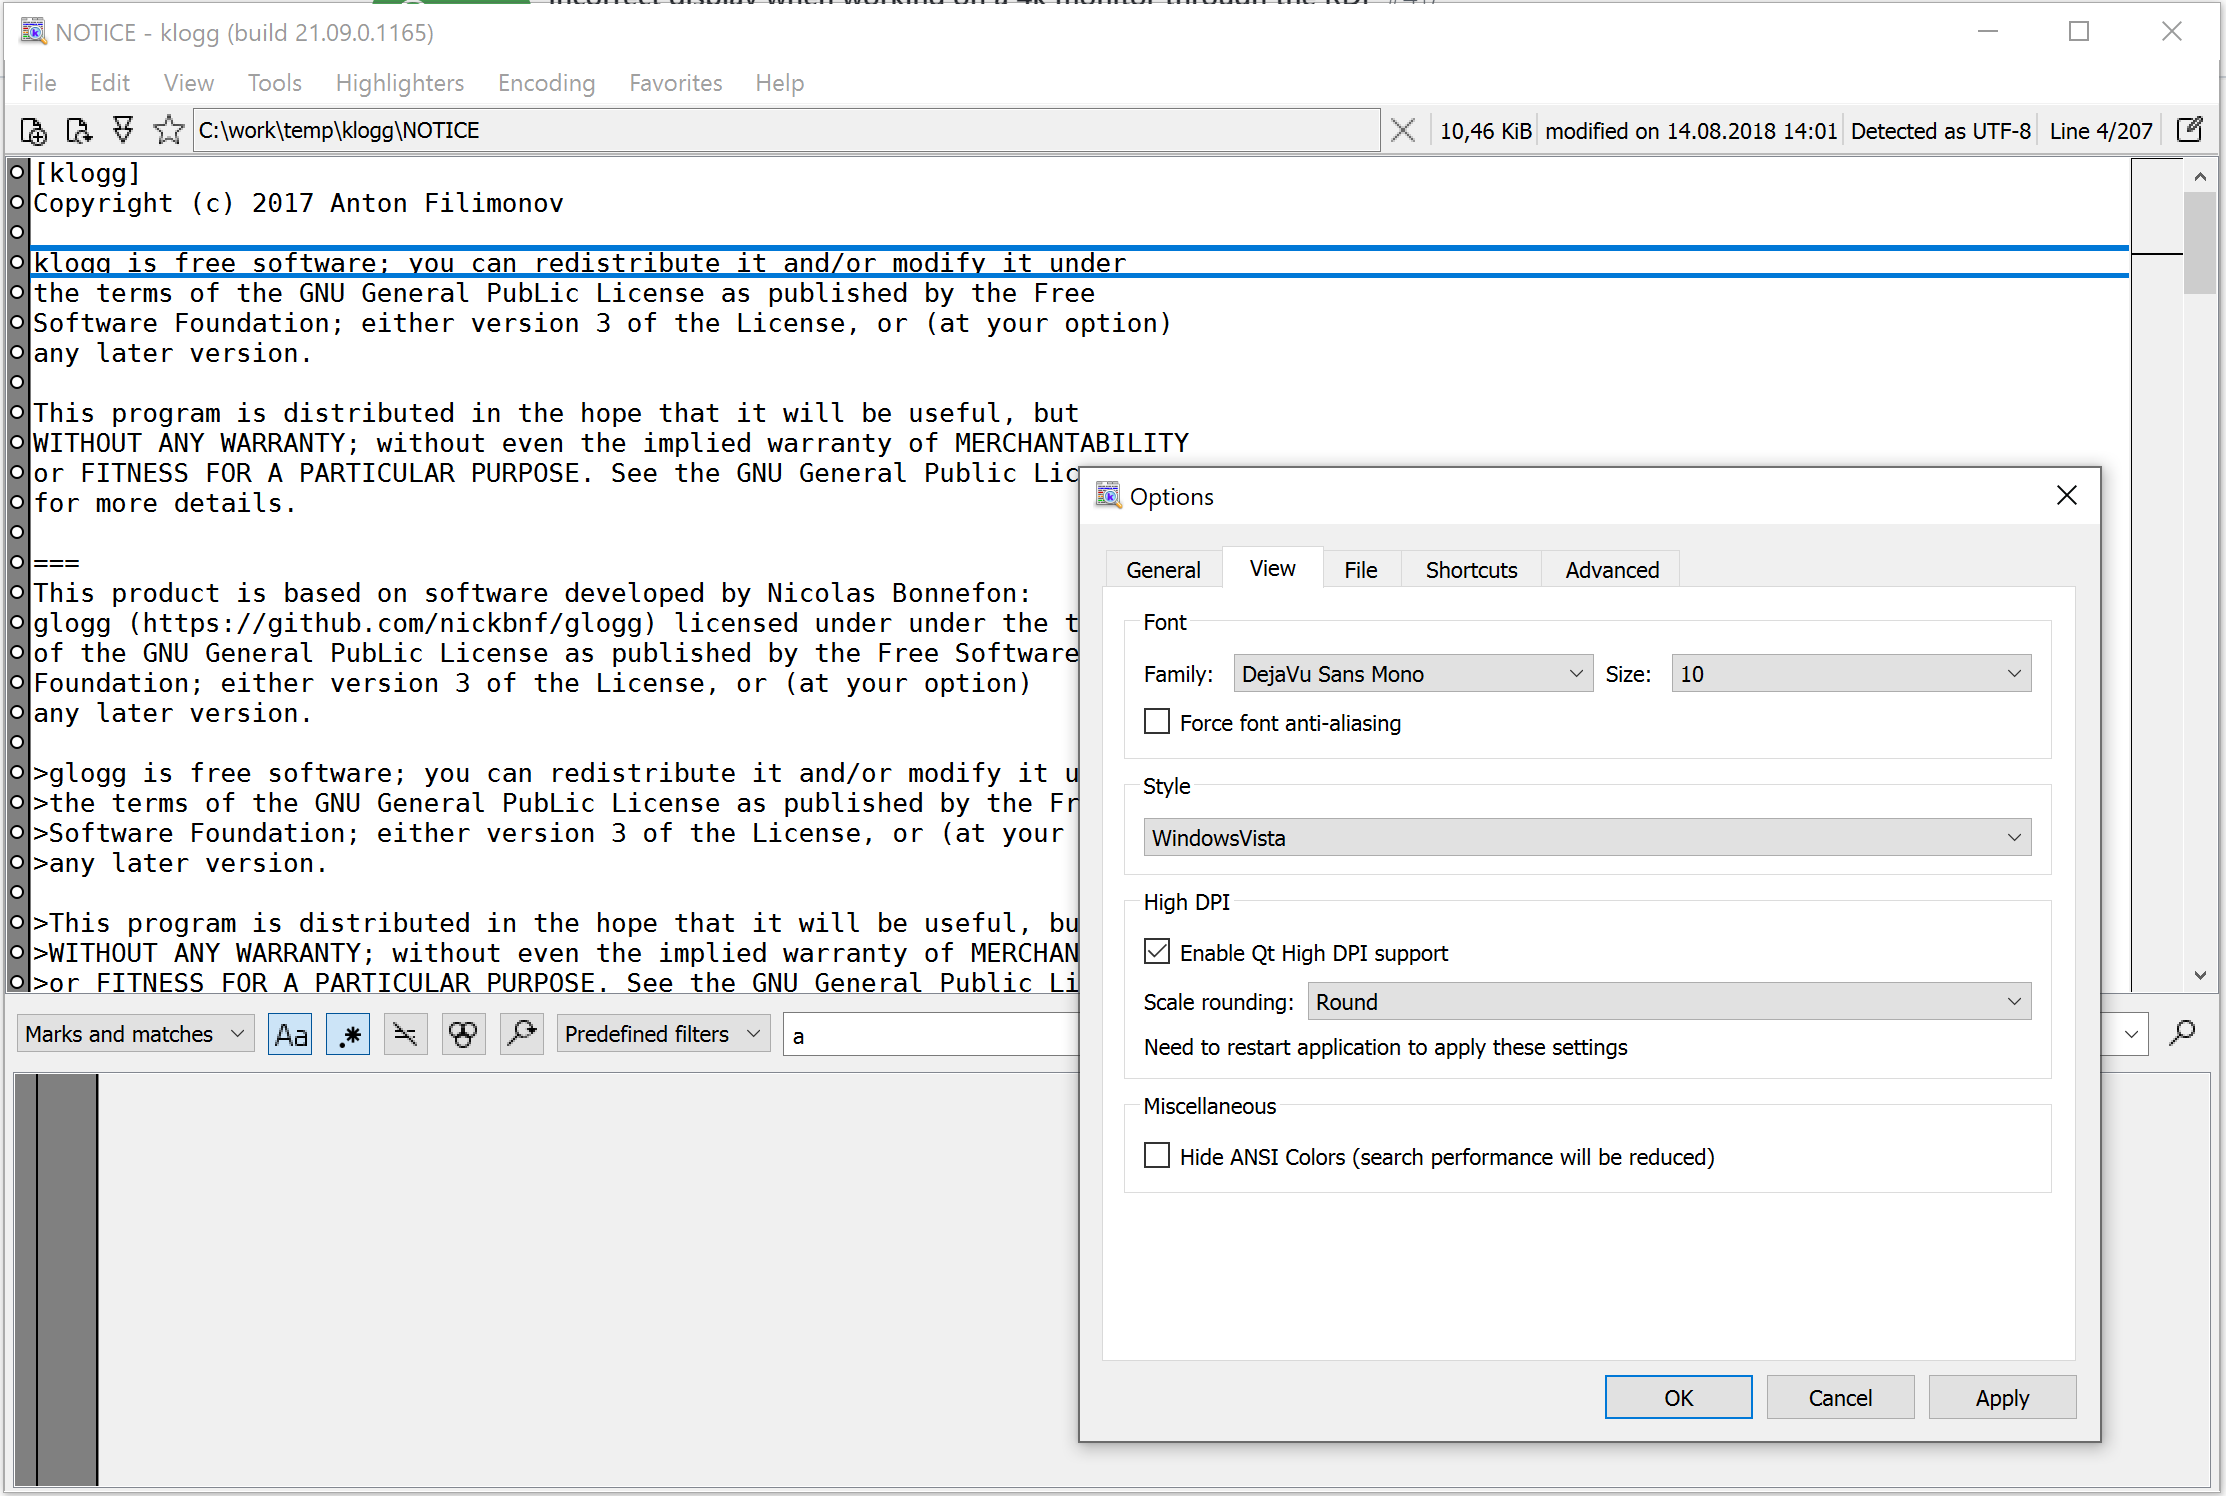Toggle the regex search button
Viewport: 2226px width, 1496px height.
(x=348, y=1034)
